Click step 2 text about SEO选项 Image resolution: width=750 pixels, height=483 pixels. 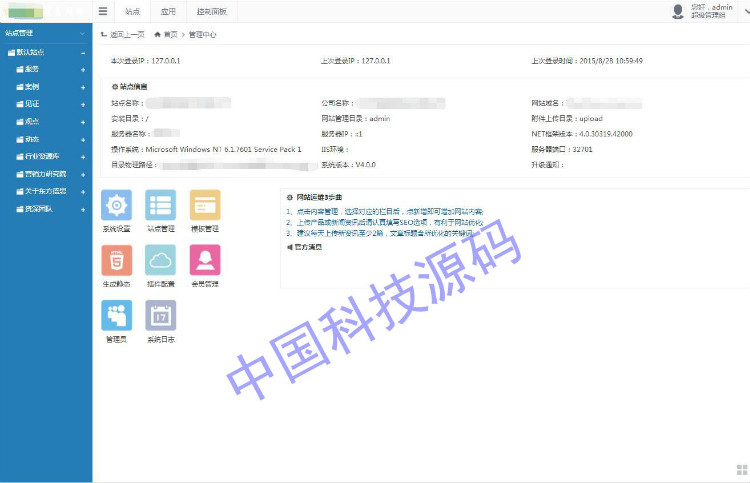click(385, 222)
